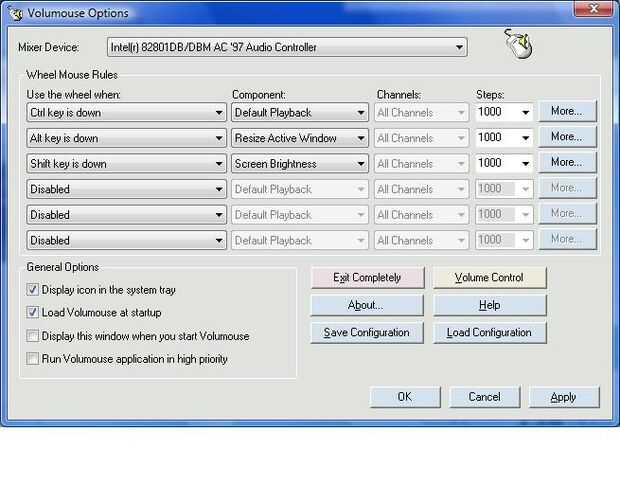Click the Channels: column heading
Screen dimensions: 620x485
pyautogui.click(x=399, y=95)
